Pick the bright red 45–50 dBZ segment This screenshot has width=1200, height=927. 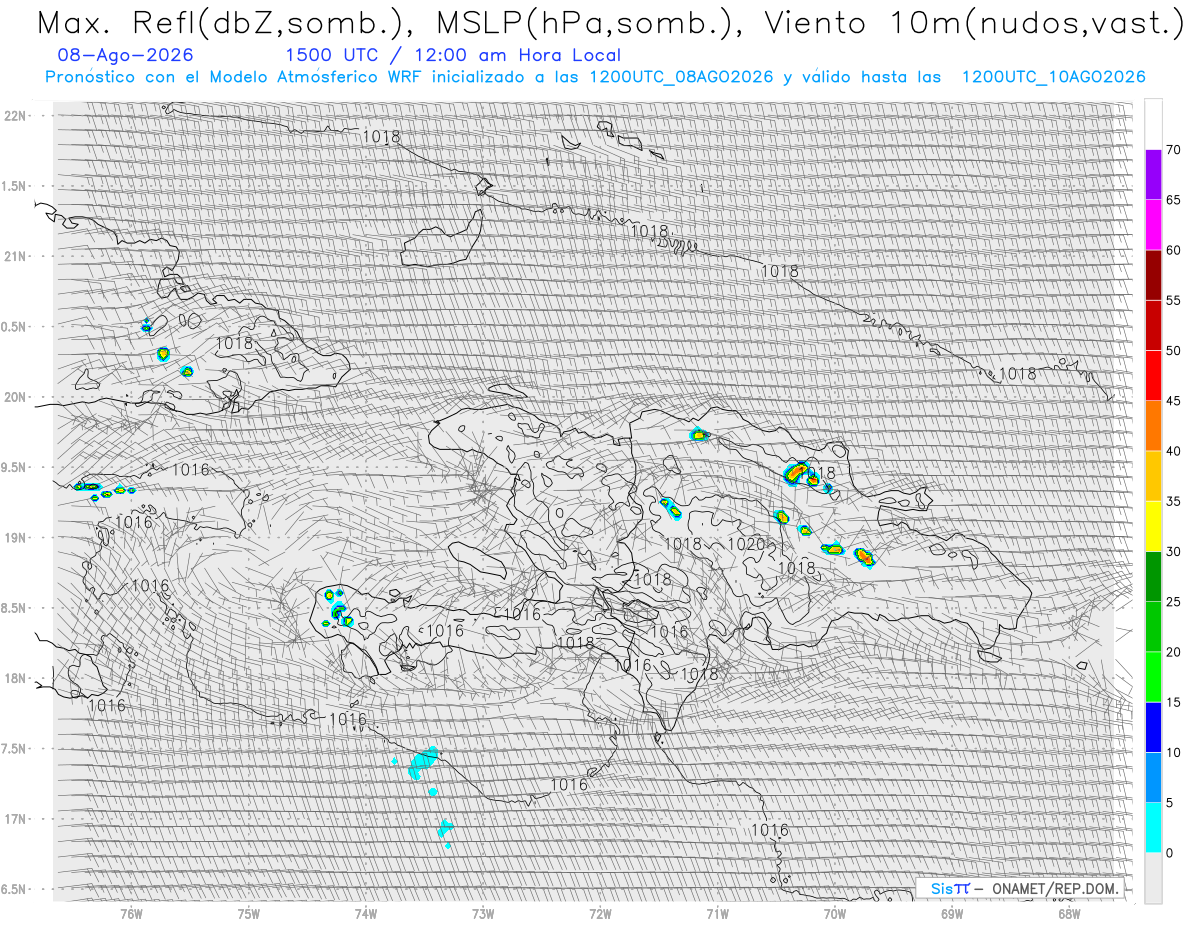pos(1153,376)
